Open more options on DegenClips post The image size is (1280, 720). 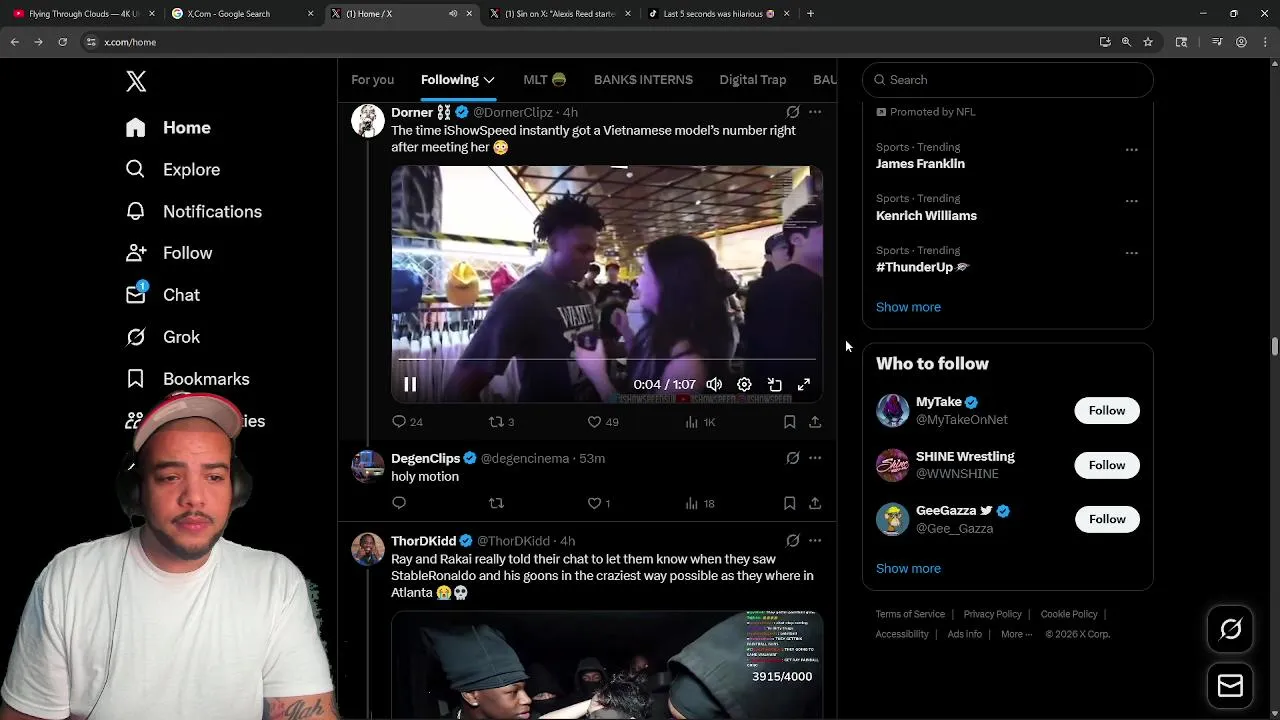815,458
